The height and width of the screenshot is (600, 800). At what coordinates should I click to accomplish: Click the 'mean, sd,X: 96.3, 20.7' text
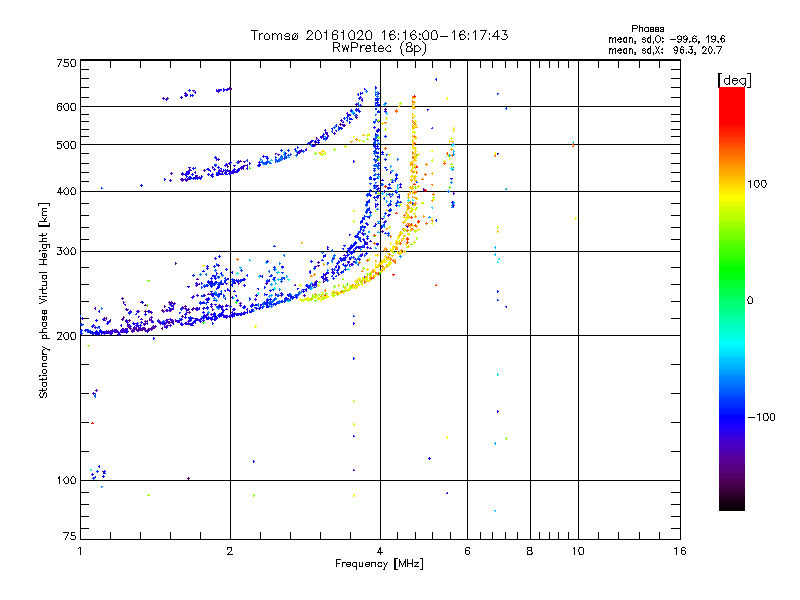pos(665,50)
